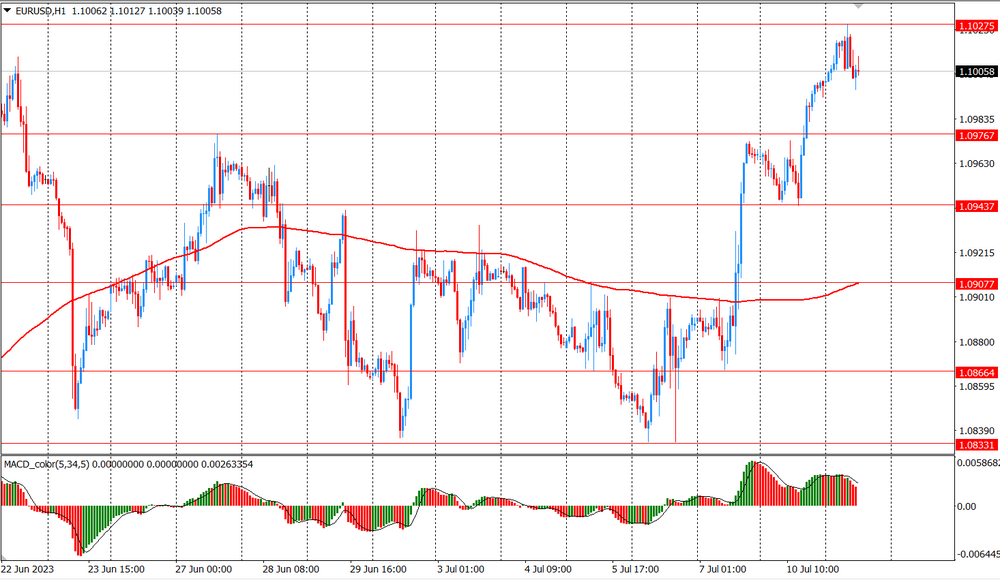The image size is (1000, 580).
Task: Click the 1.08664 red level label
Action: (975, 372)
